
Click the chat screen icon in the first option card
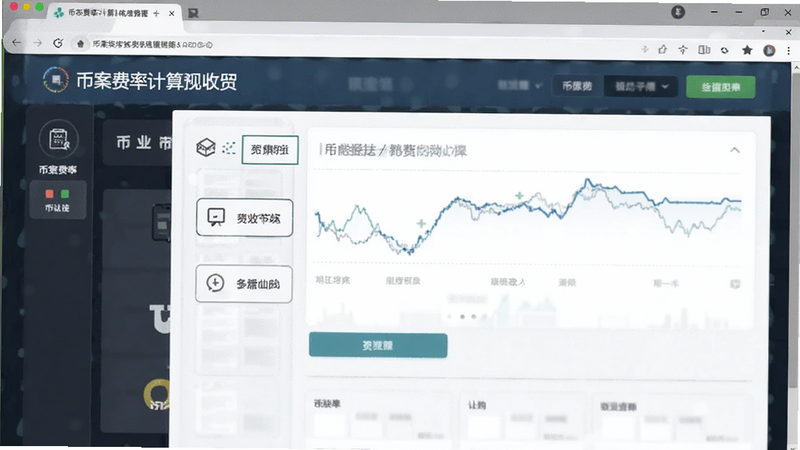tap(216, 217)
